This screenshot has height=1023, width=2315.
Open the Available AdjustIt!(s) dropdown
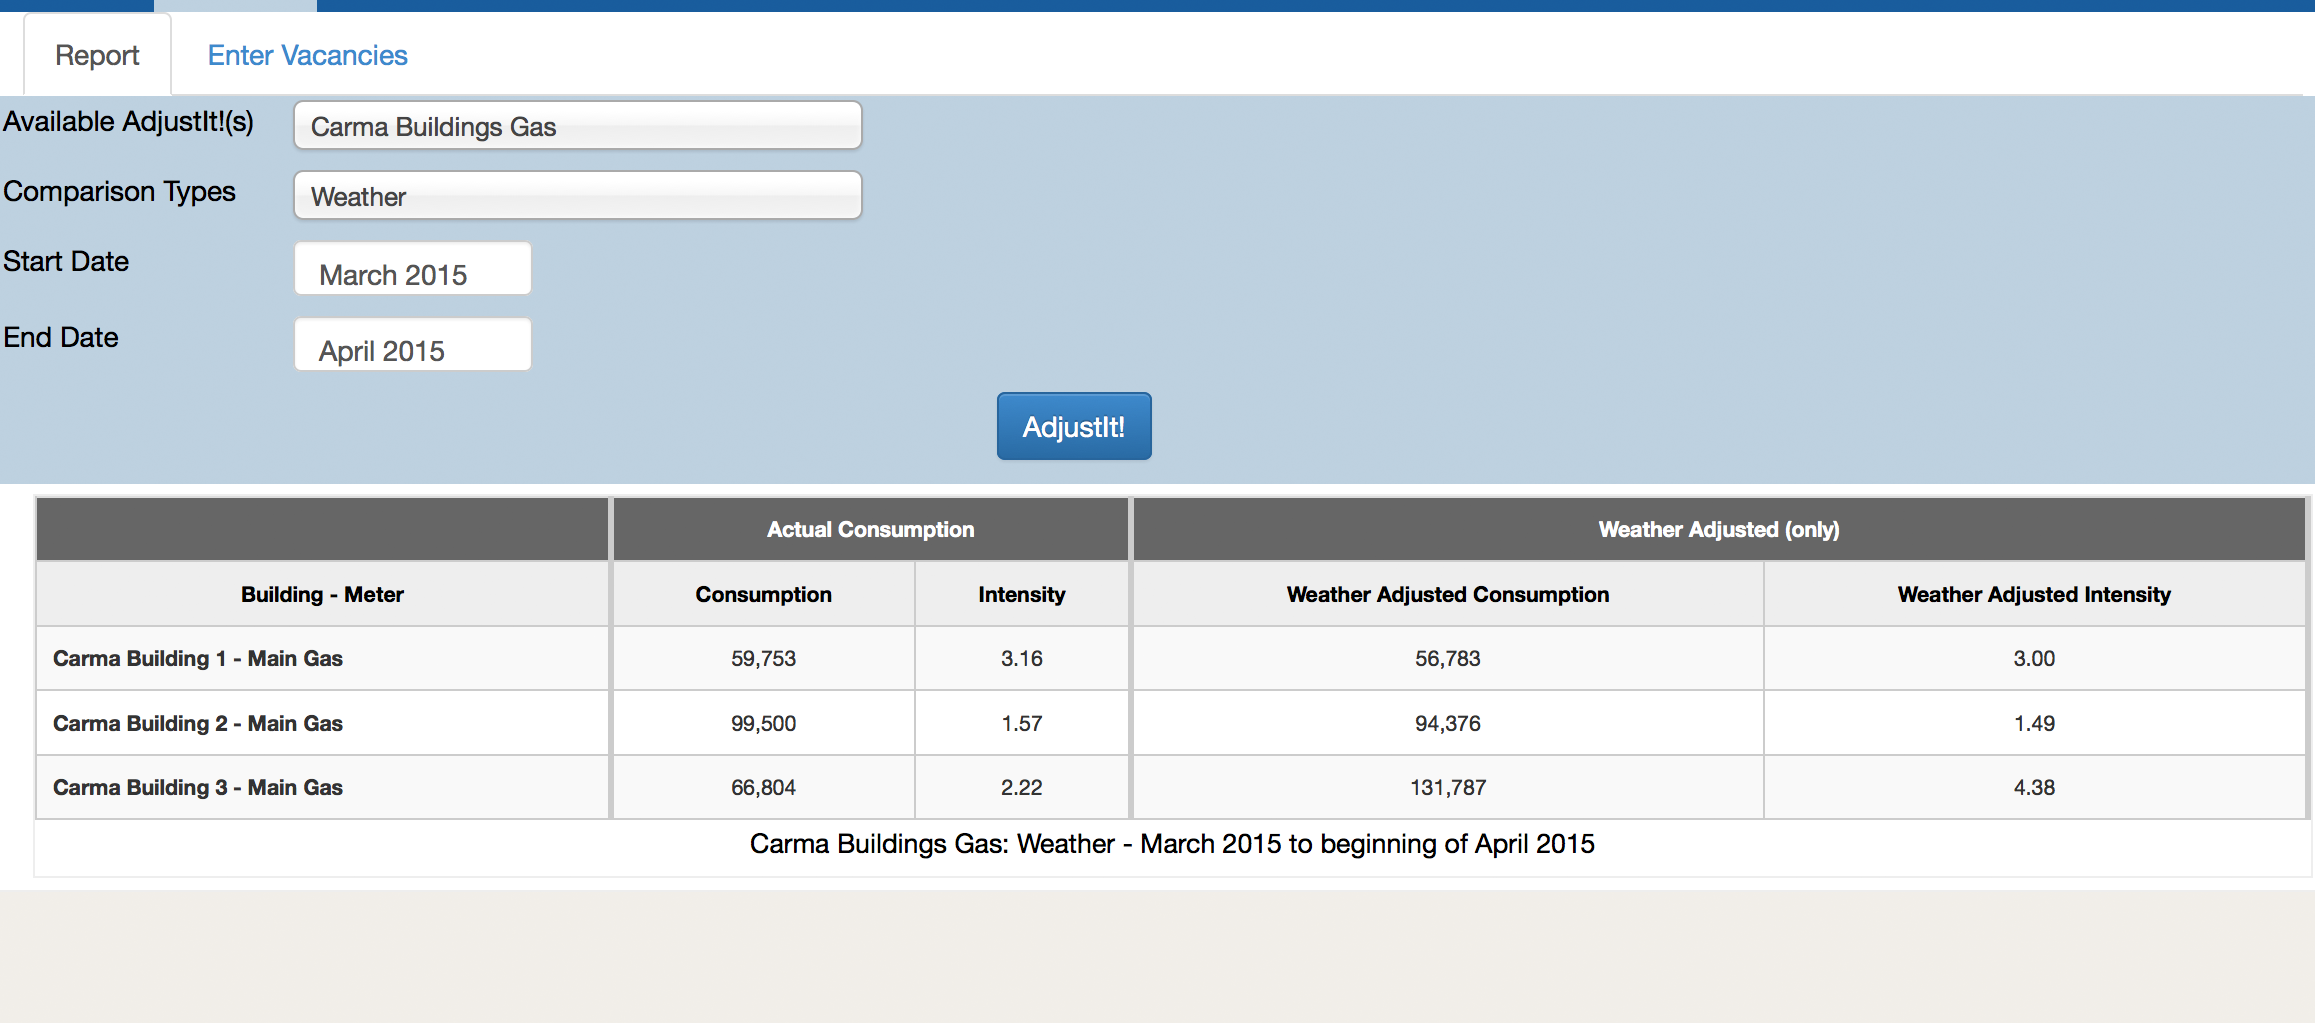[x=577, y=126]
